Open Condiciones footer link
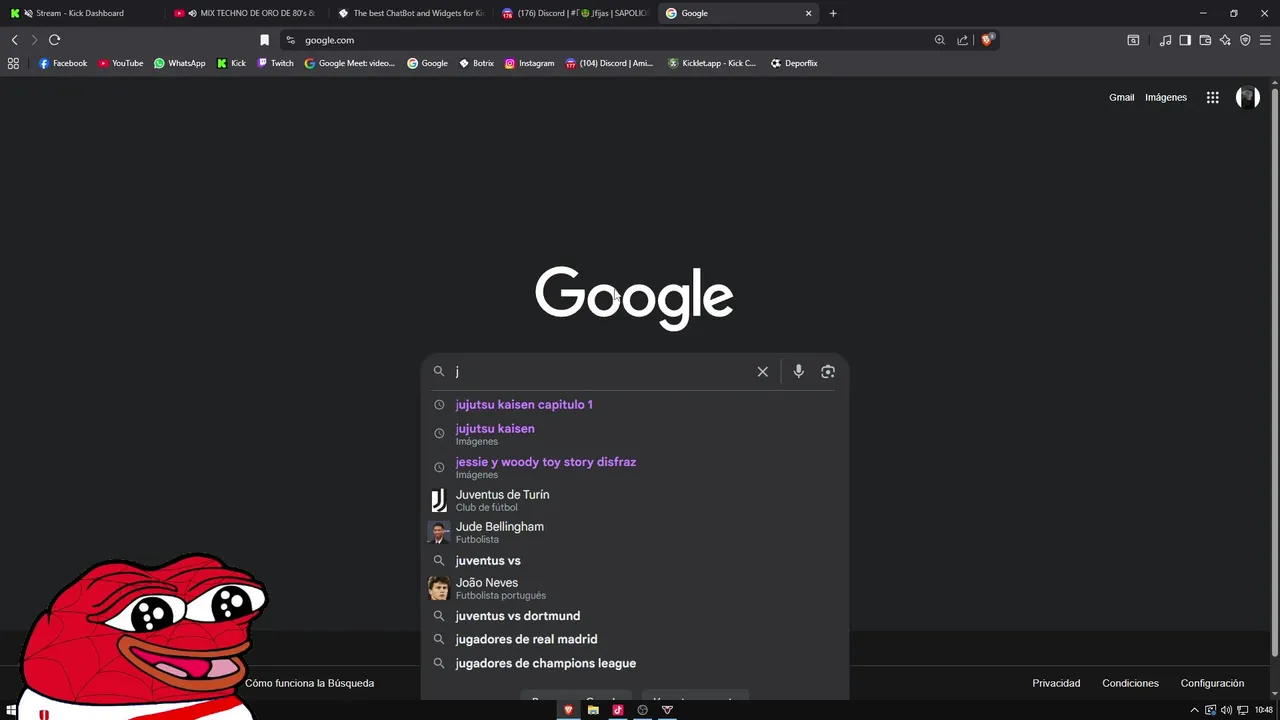 click(x=1130, y=683)
